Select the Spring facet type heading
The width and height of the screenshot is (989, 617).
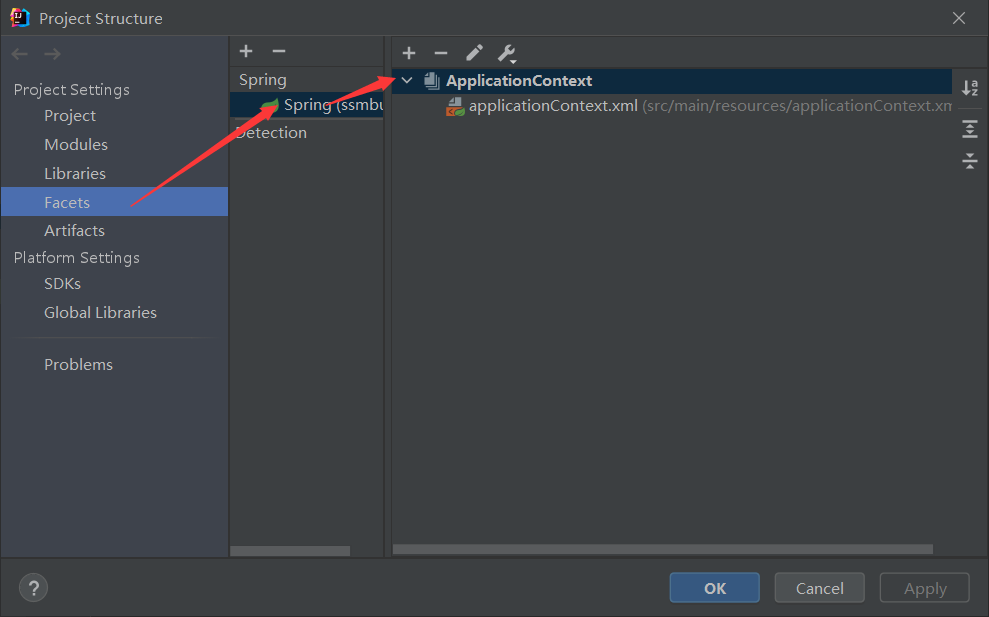[x=262, y=80]
